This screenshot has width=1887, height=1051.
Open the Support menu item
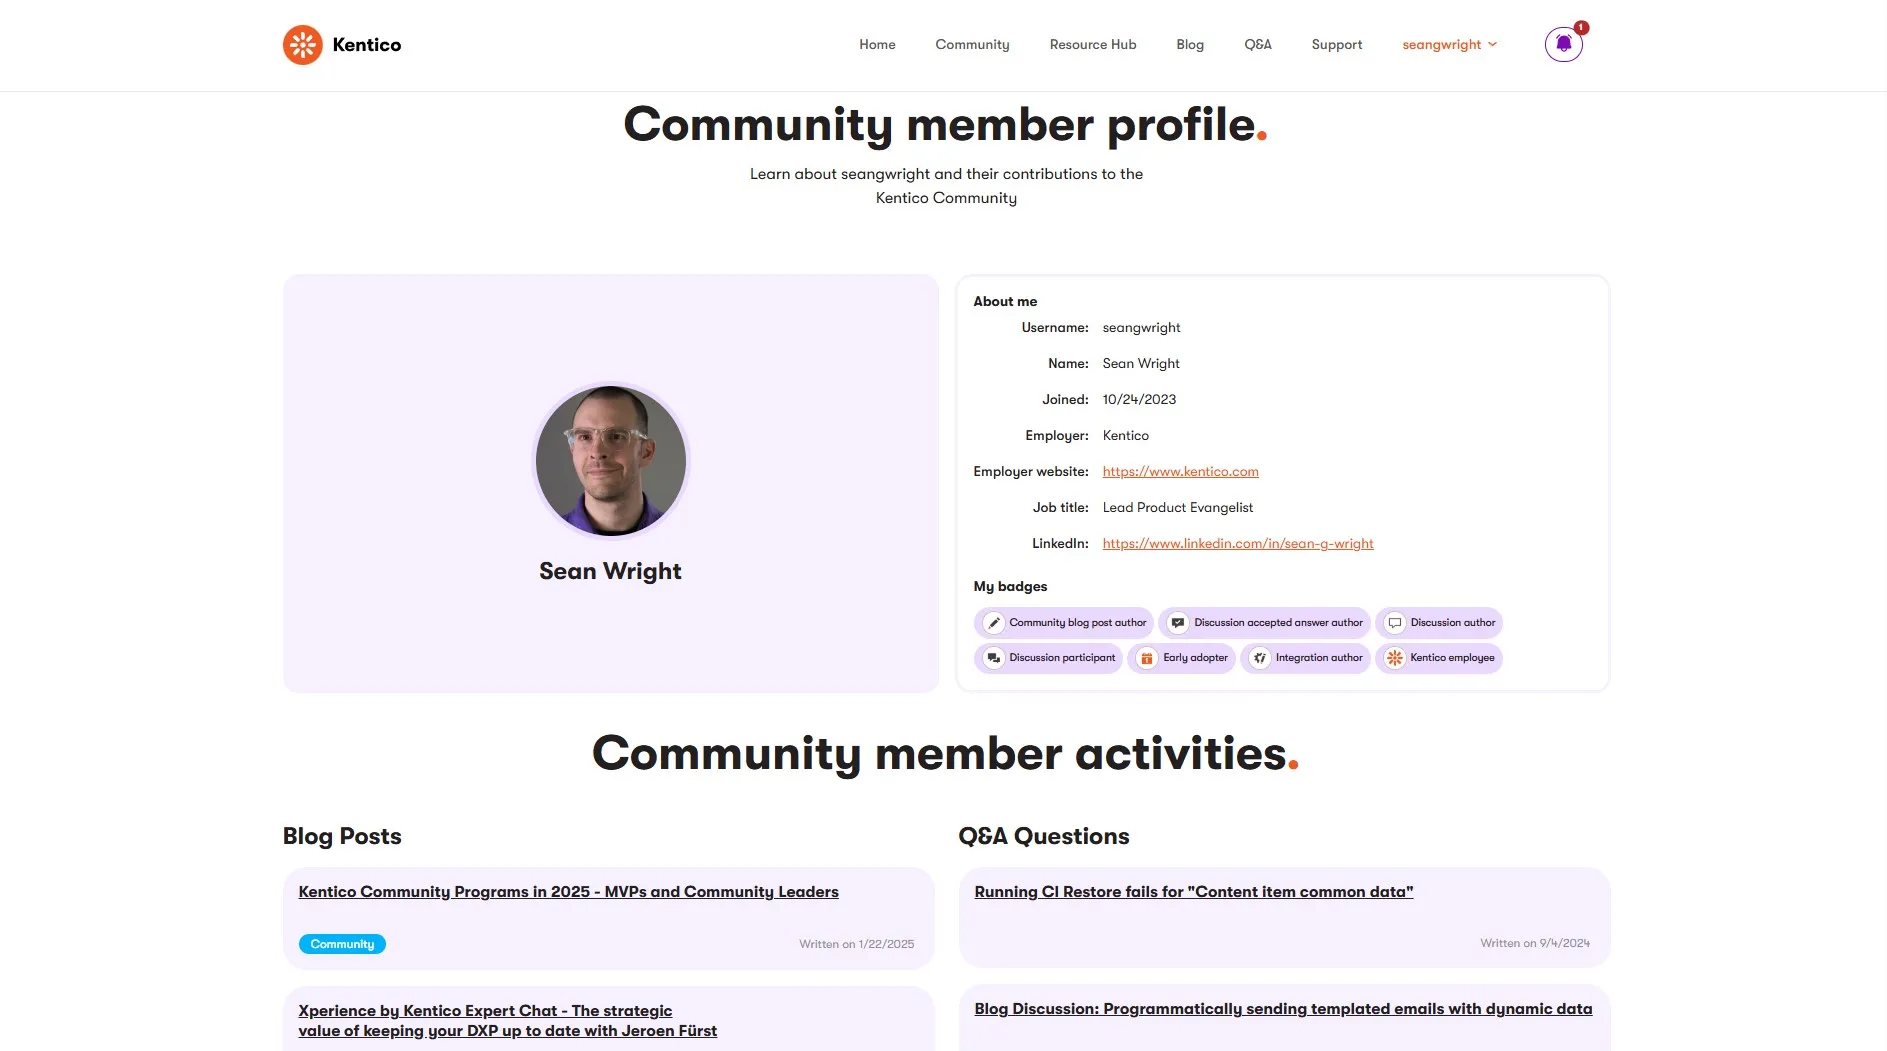1337,45
